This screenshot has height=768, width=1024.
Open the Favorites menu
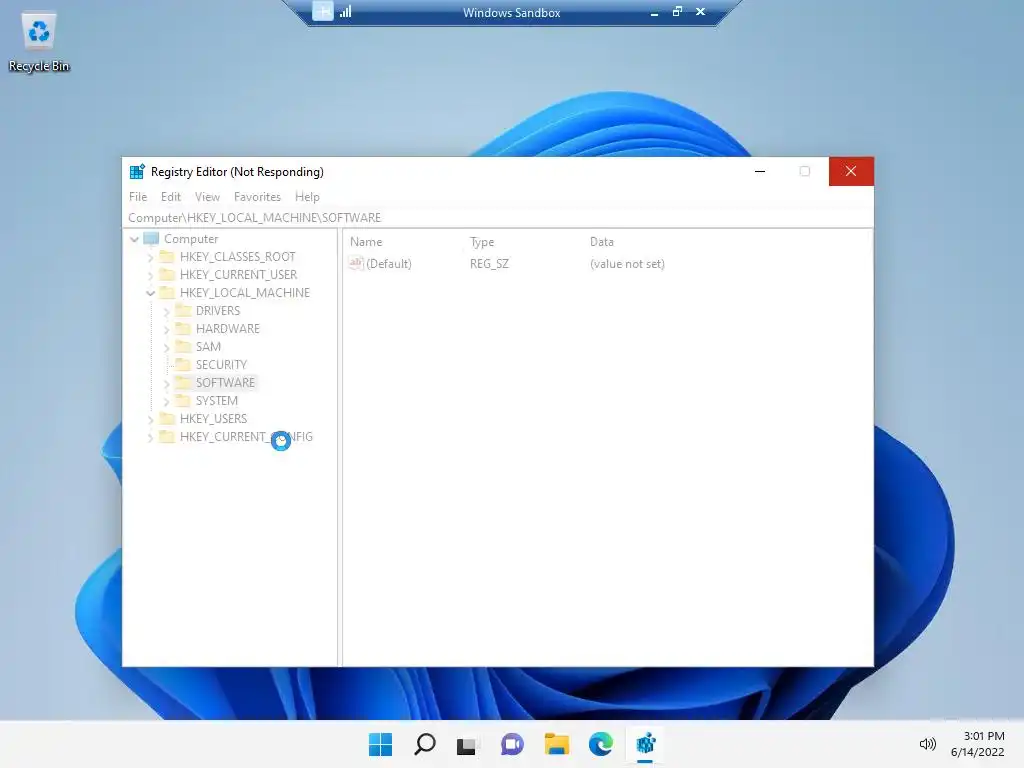[257, 197]
